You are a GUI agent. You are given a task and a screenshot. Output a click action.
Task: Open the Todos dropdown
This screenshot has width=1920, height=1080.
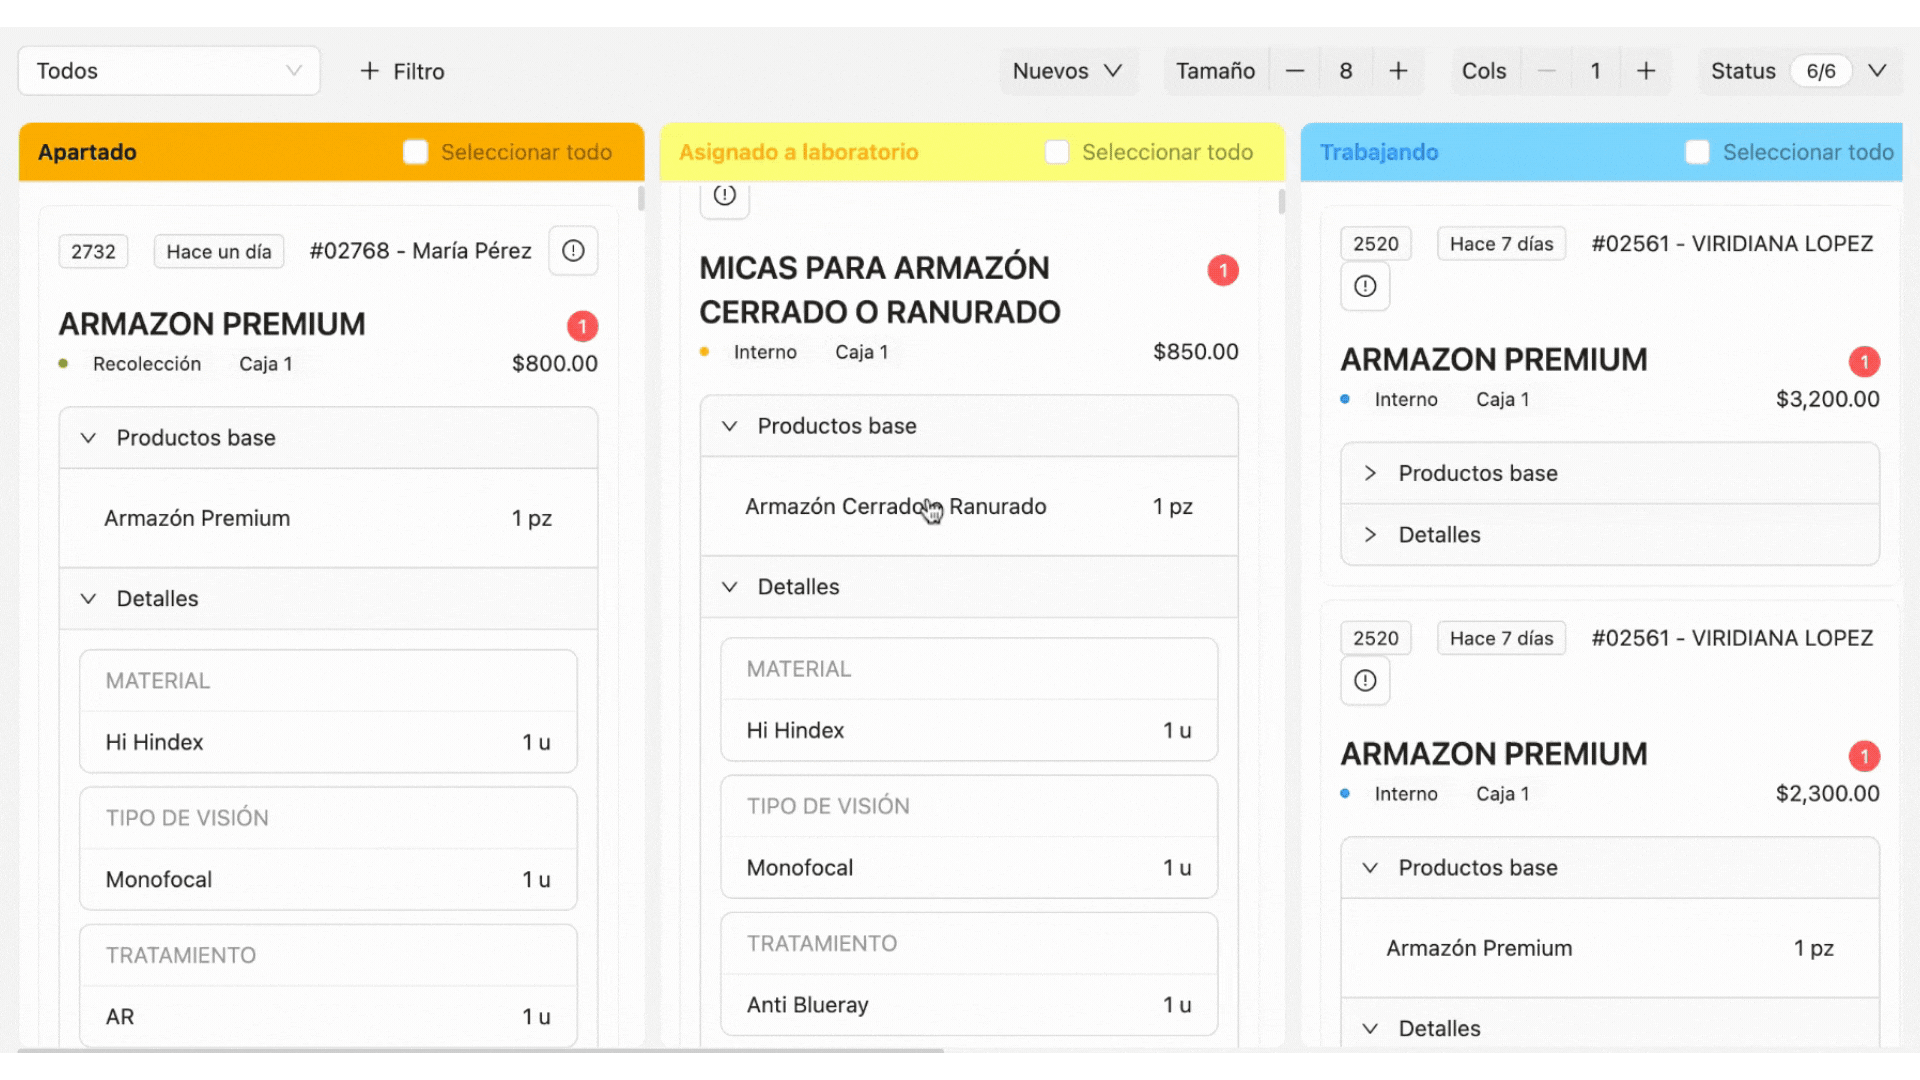169,71
